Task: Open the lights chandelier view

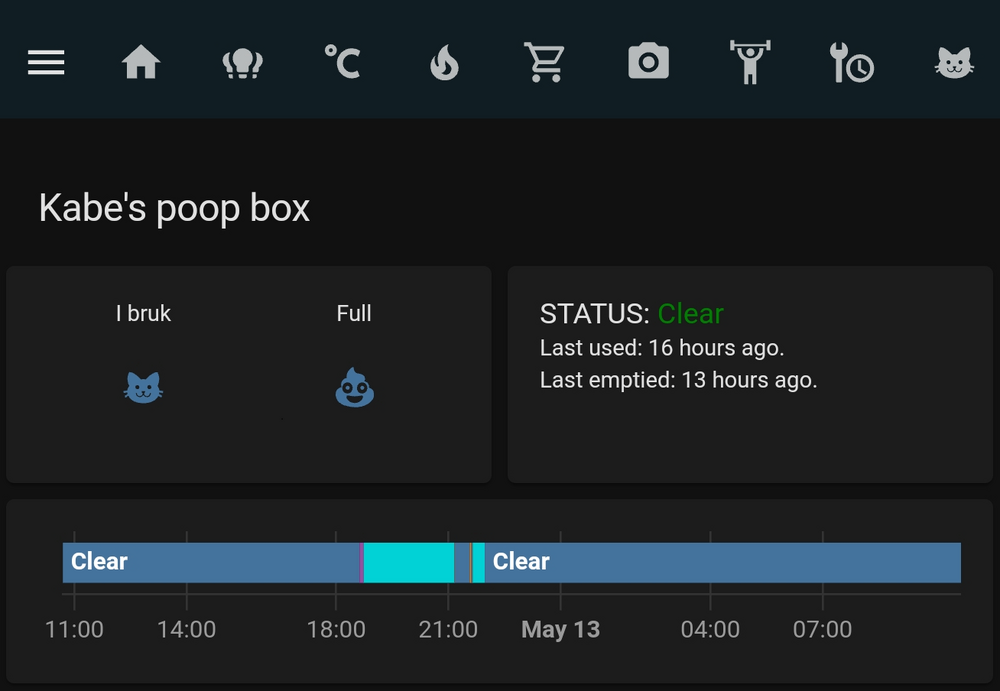Action: (242, 63)
